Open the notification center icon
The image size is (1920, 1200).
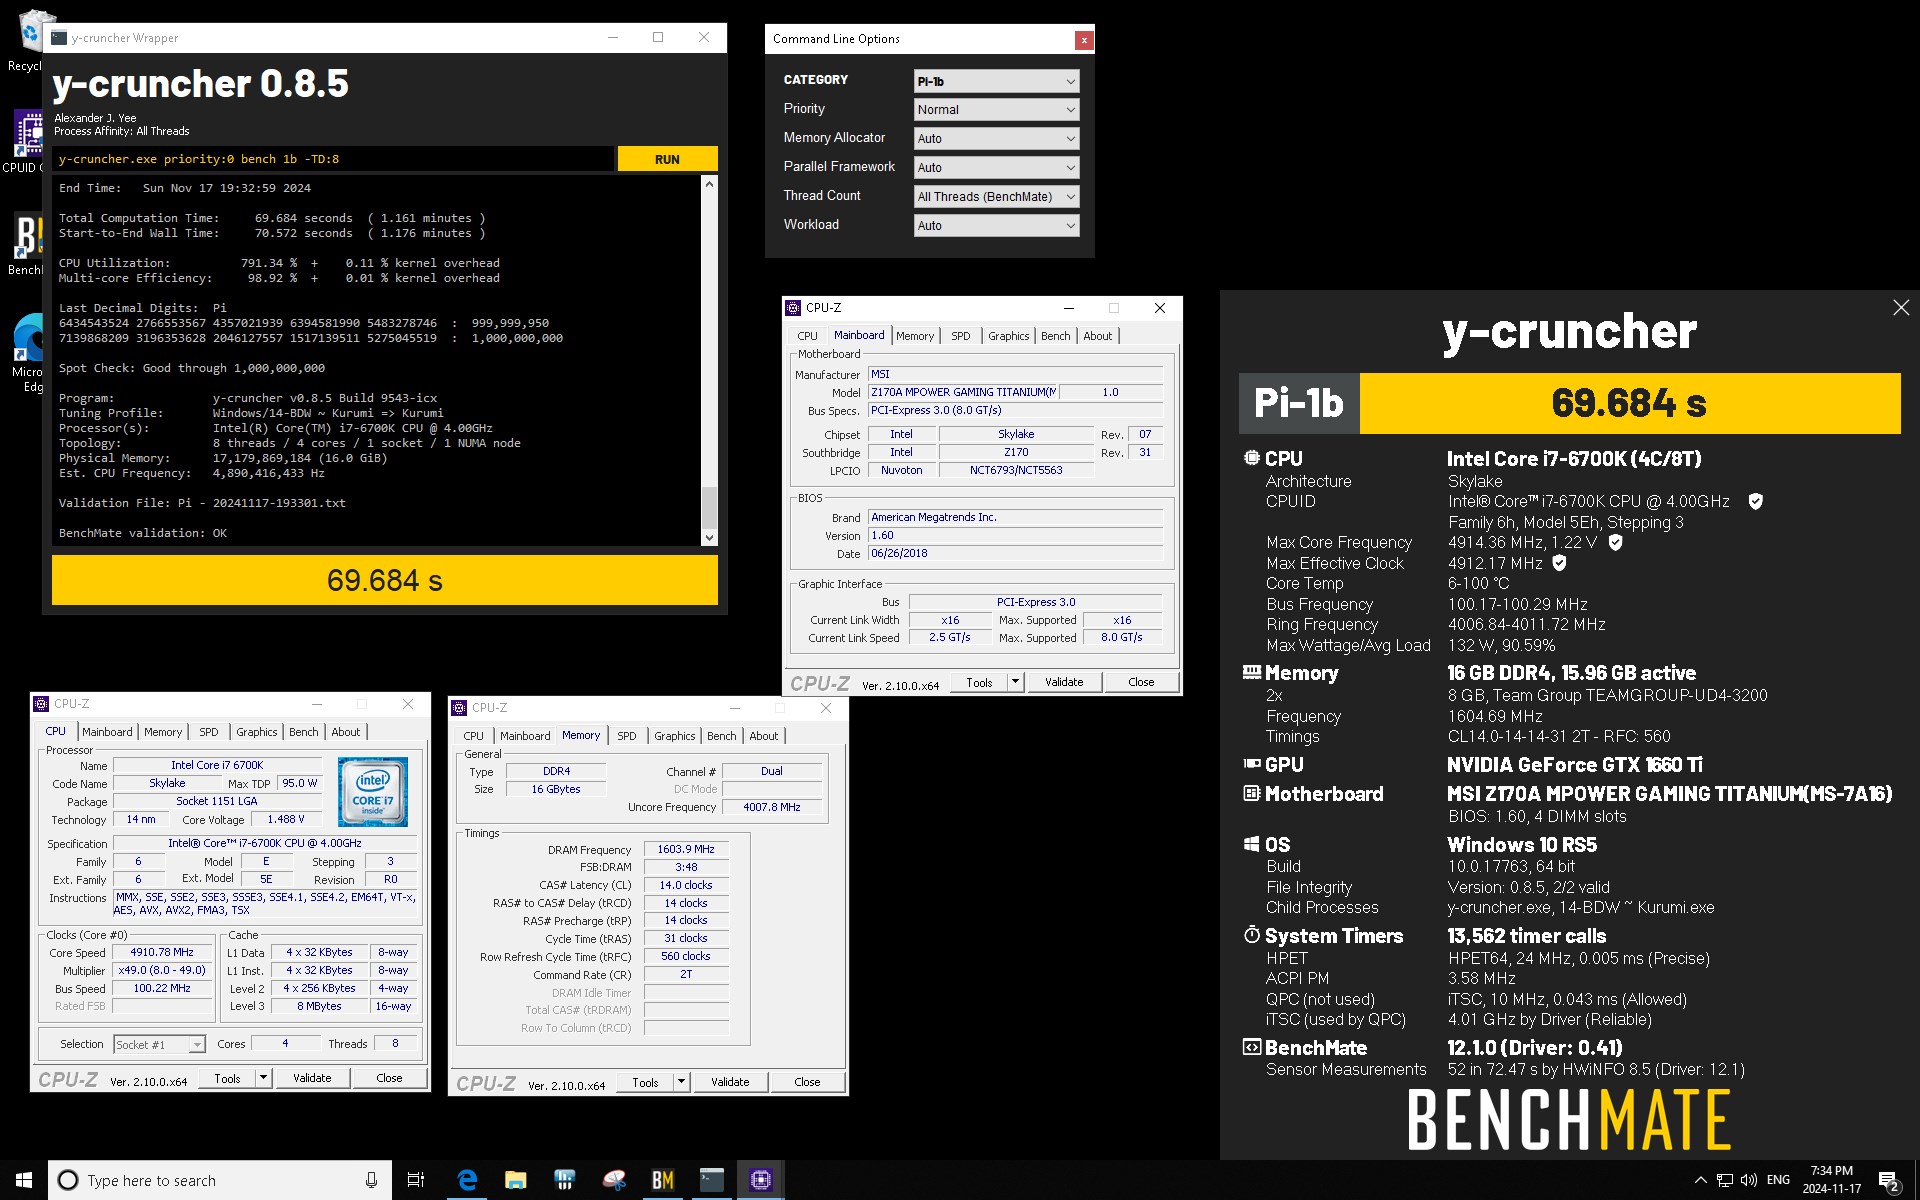1889,1180
